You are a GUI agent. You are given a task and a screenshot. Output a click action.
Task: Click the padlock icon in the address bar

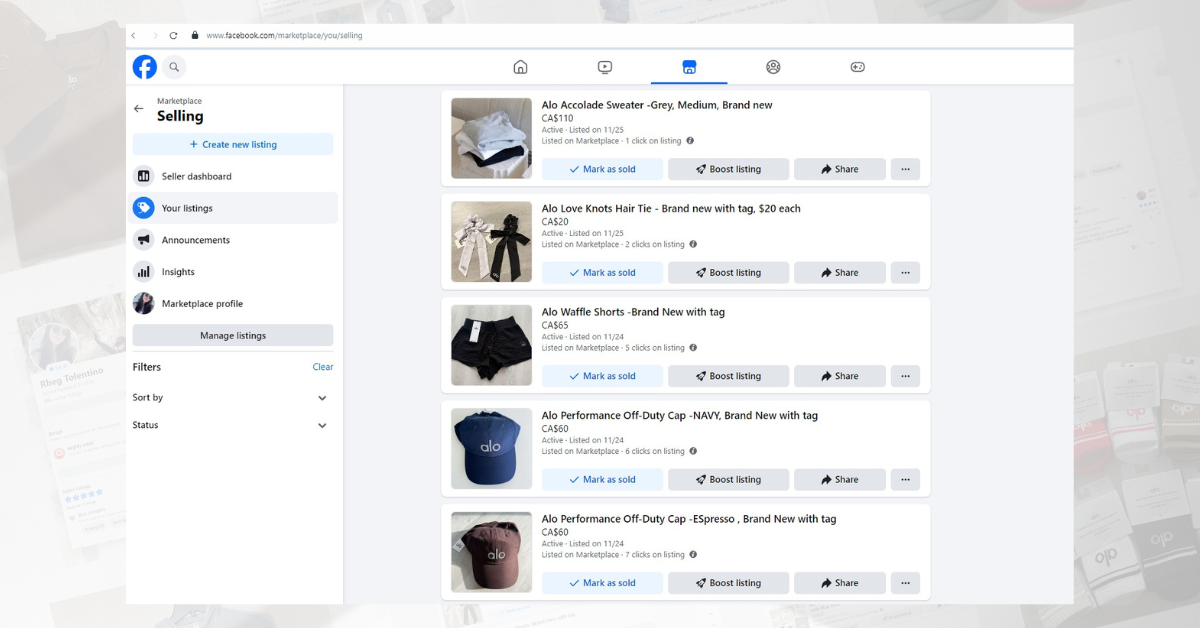point(195,35)
